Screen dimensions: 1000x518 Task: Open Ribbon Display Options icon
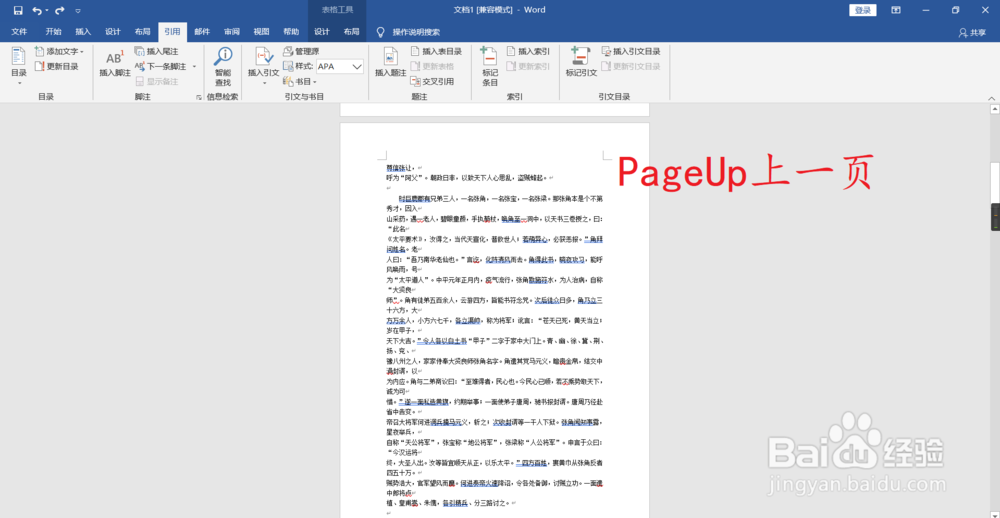896,10
